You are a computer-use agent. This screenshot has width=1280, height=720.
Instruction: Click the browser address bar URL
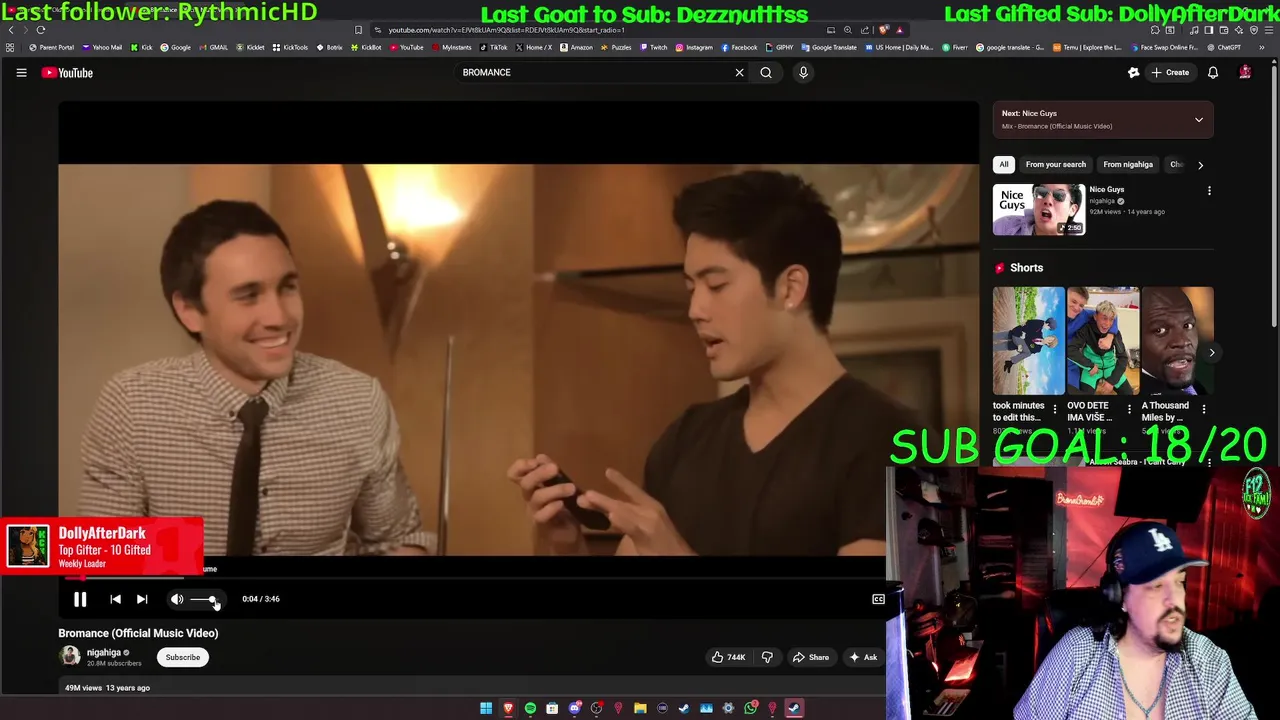(x=506, y=30)
